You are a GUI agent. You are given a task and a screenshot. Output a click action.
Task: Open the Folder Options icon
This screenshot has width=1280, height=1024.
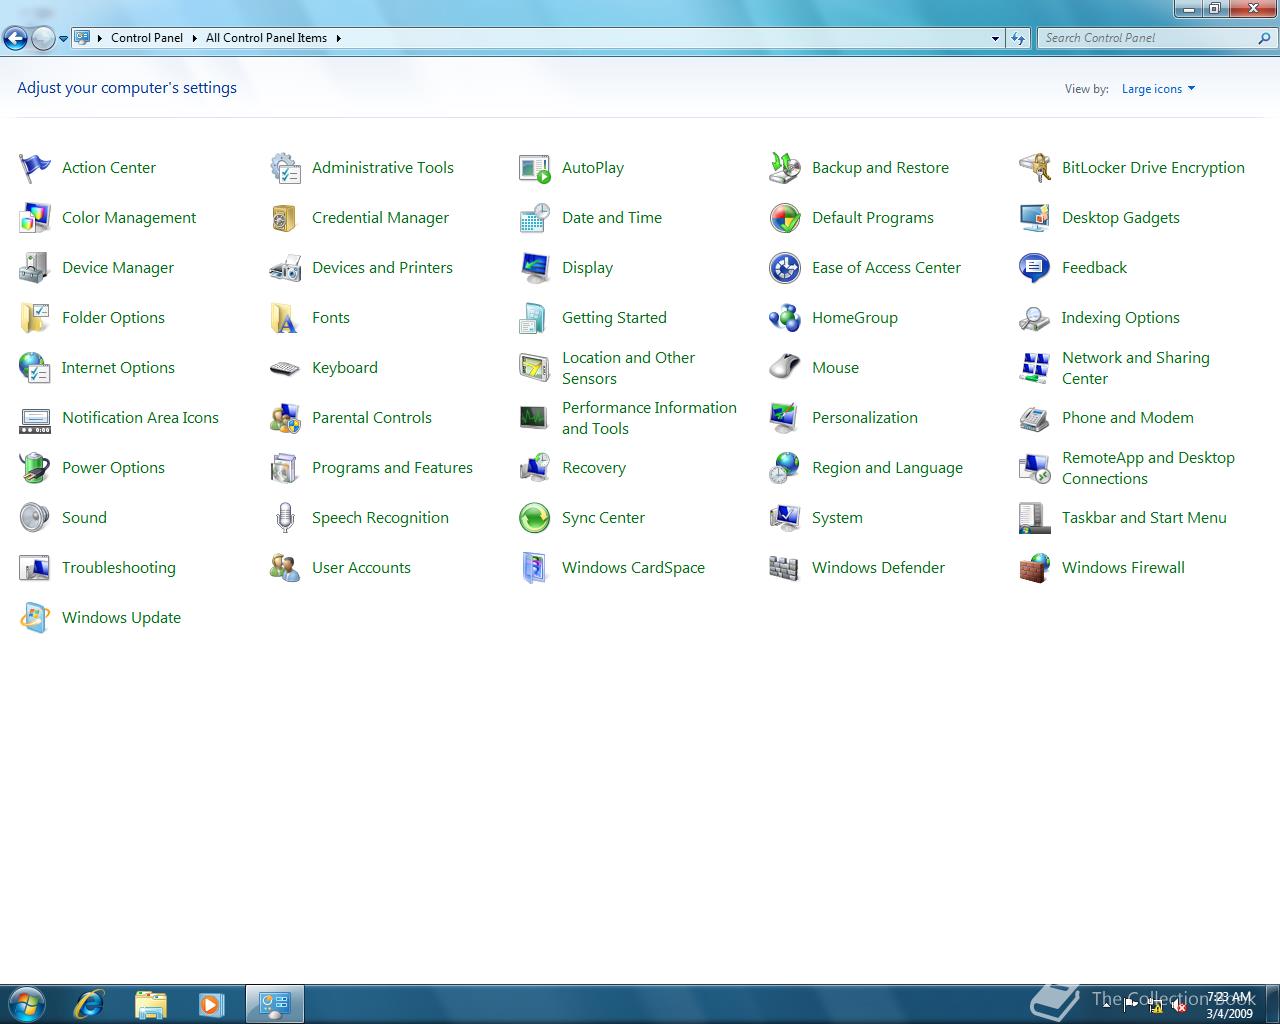(x=35, y=318)
